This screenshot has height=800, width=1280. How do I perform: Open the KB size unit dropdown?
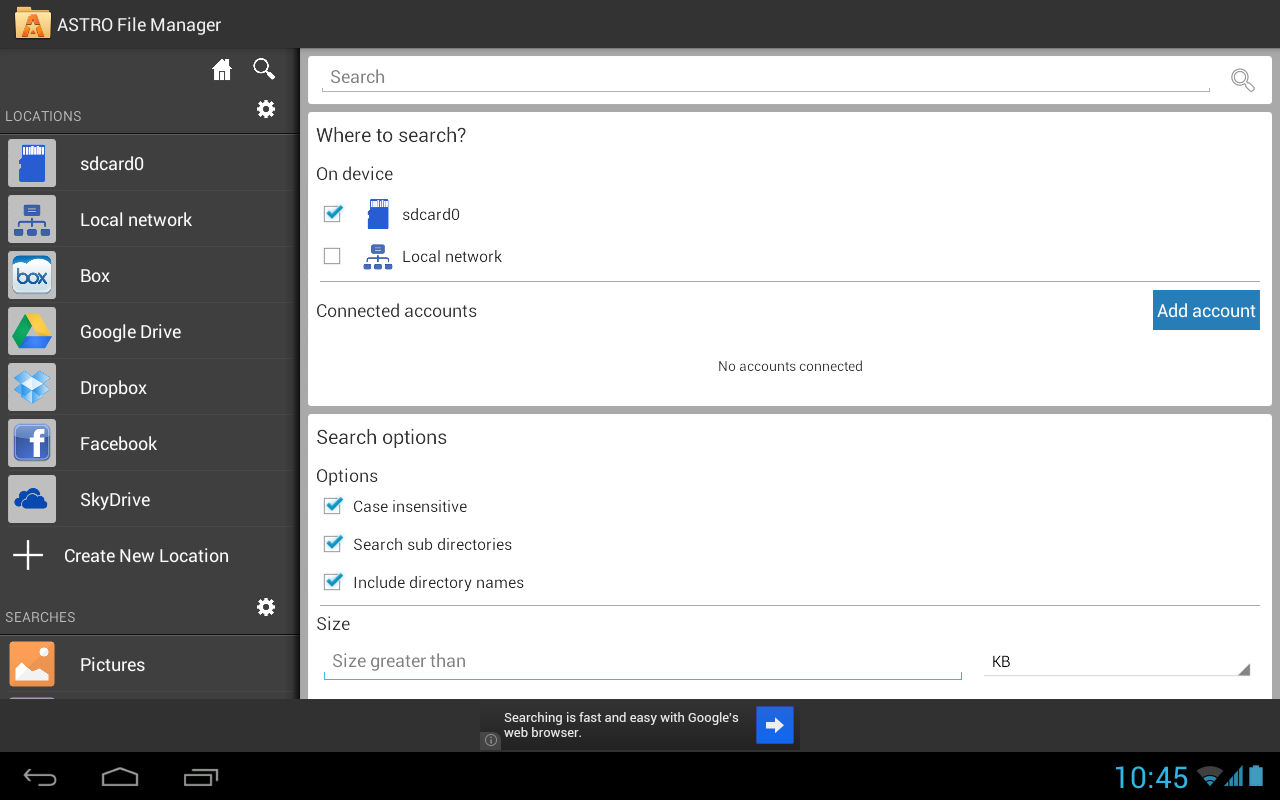[1116, 662]
